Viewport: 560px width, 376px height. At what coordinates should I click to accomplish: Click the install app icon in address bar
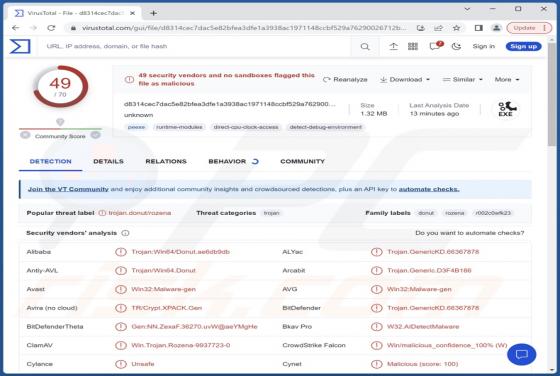point(421,28)
